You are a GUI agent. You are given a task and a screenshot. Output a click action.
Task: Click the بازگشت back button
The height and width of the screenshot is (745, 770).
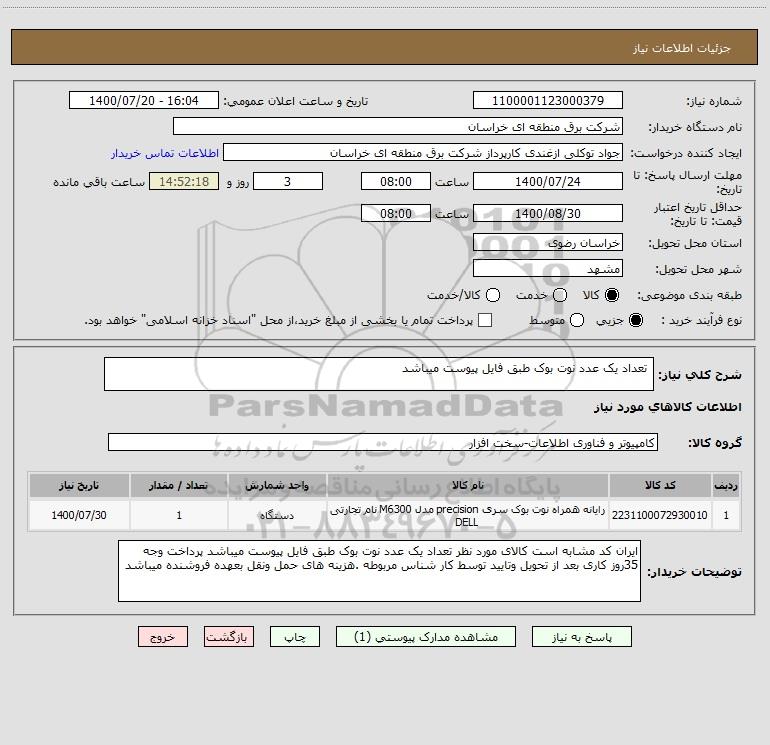tap(229, 637)
